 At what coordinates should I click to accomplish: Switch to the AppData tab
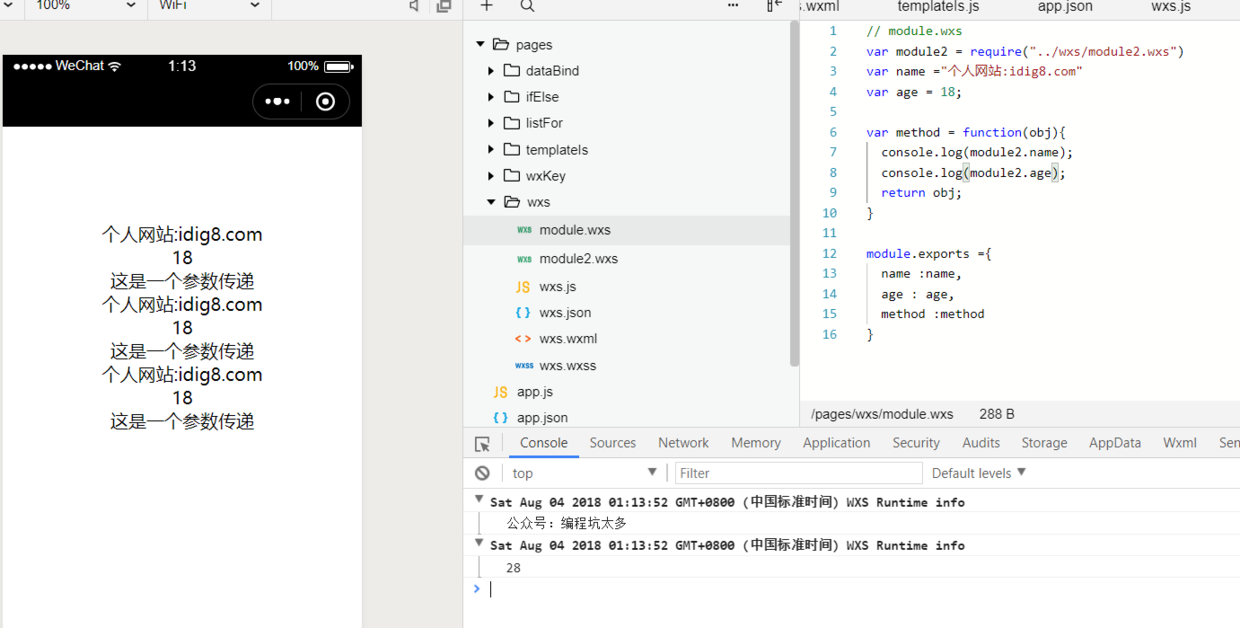1115,443
